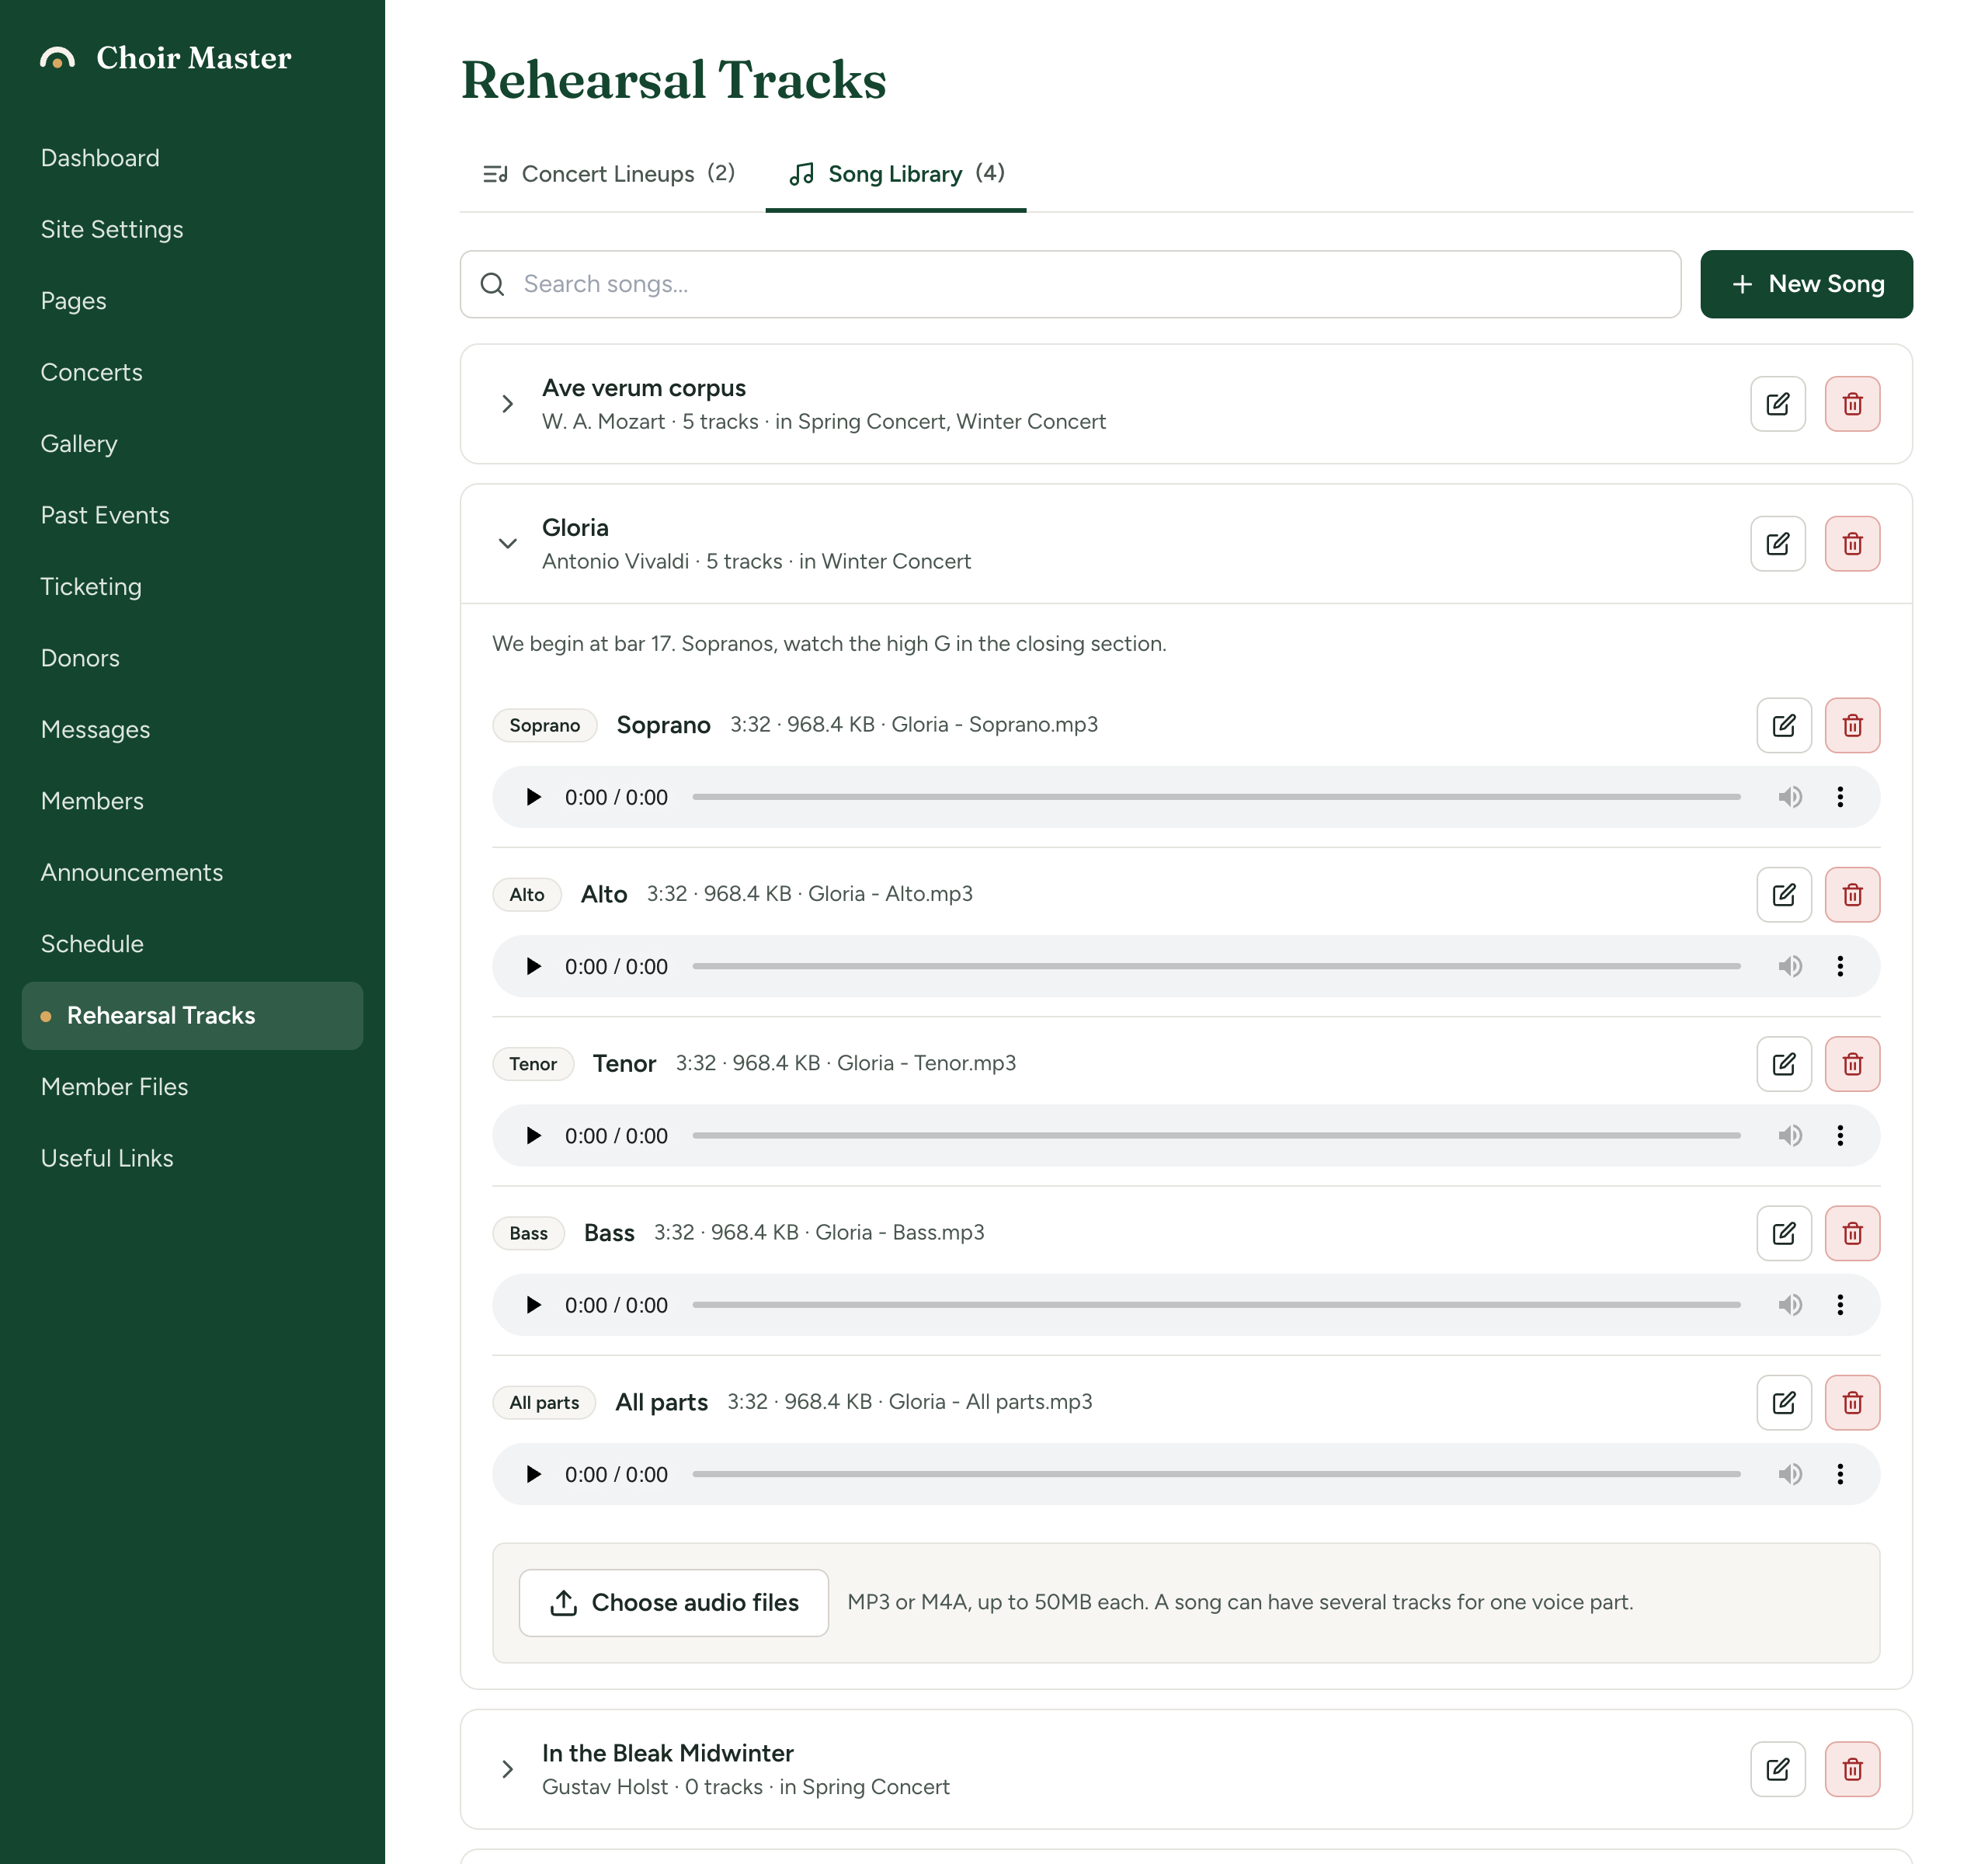Mute the Alto track player
The height and width of the screenshot is (1864, 1988).
pos(1789,966)
